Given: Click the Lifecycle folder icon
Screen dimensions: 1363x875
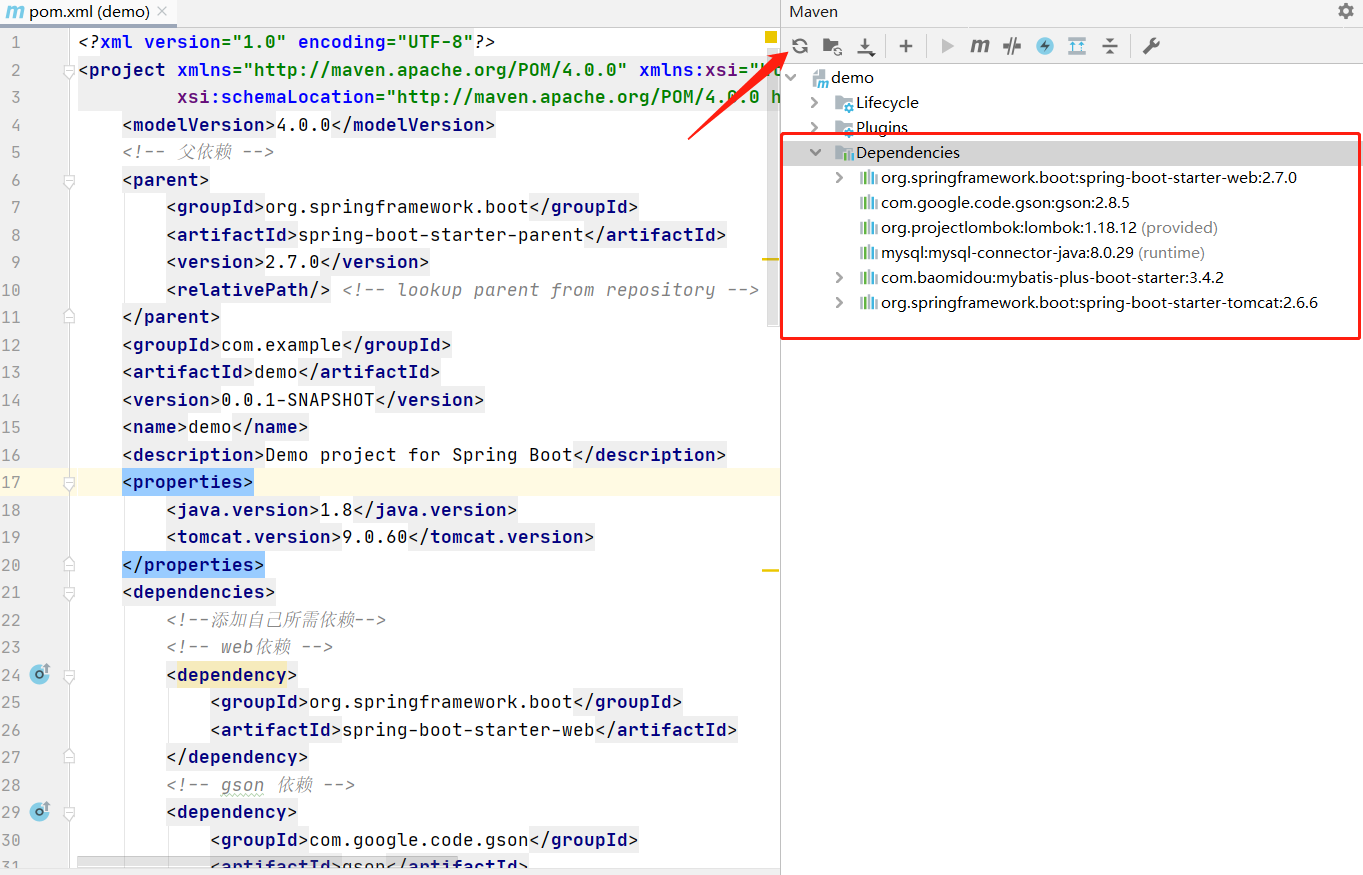Looking at the screenshot, I should coord(845,103).
